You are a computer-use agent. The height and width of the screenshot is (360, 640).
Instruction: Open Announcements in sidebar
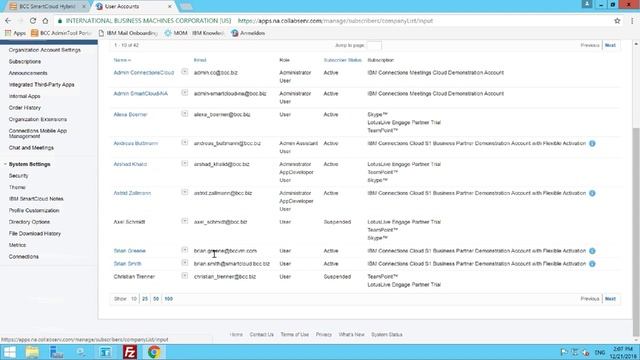click(x=28, y=73)
